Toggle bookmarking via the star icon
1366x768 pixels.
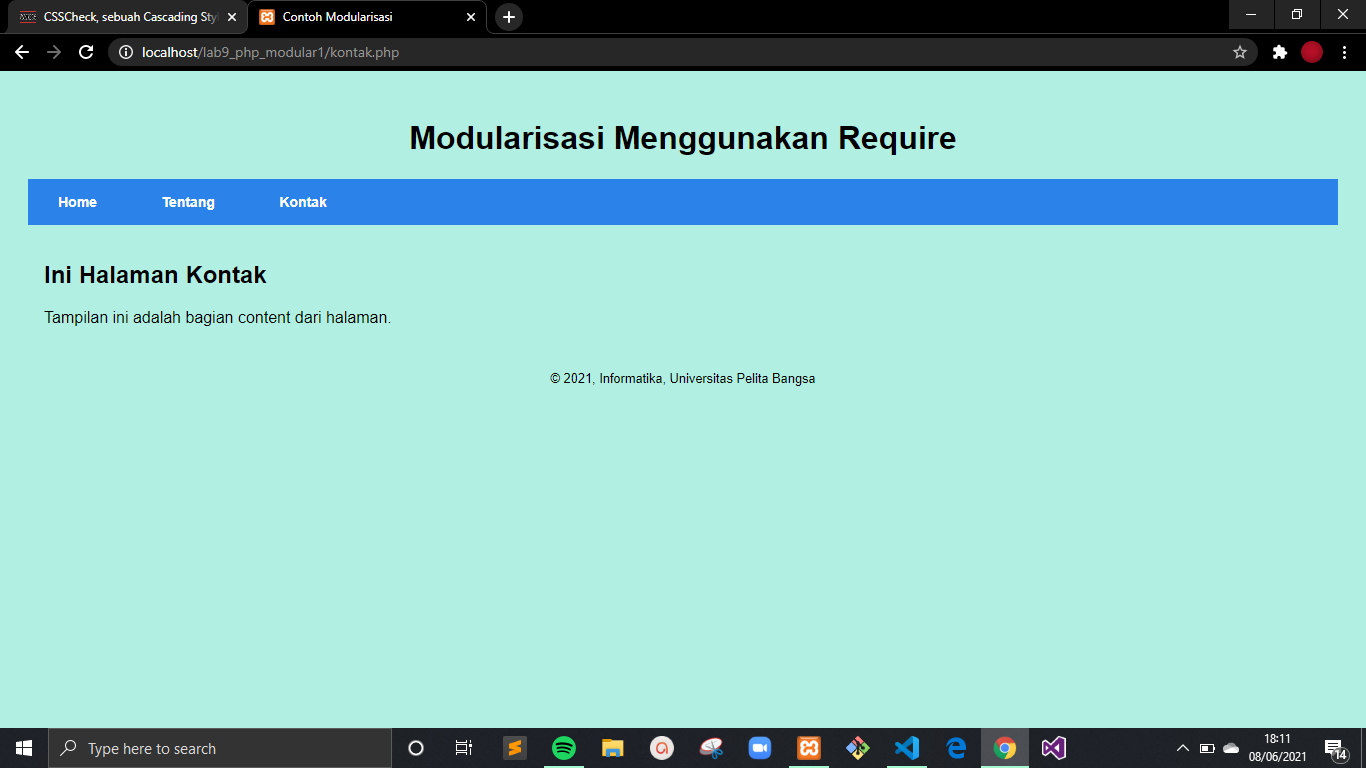point(1240,52)
